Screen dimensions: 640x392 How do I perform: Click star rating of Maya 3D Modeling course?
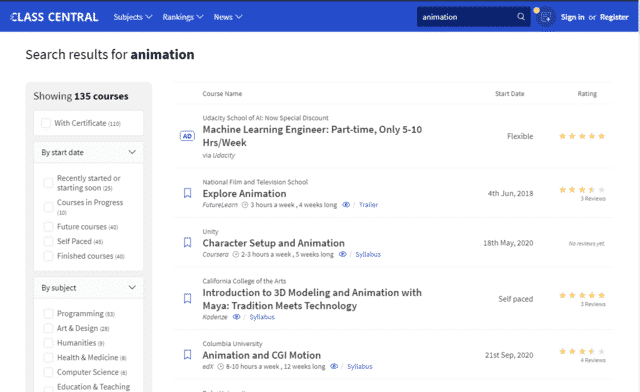pyautogui.click(x=582, y=295)
